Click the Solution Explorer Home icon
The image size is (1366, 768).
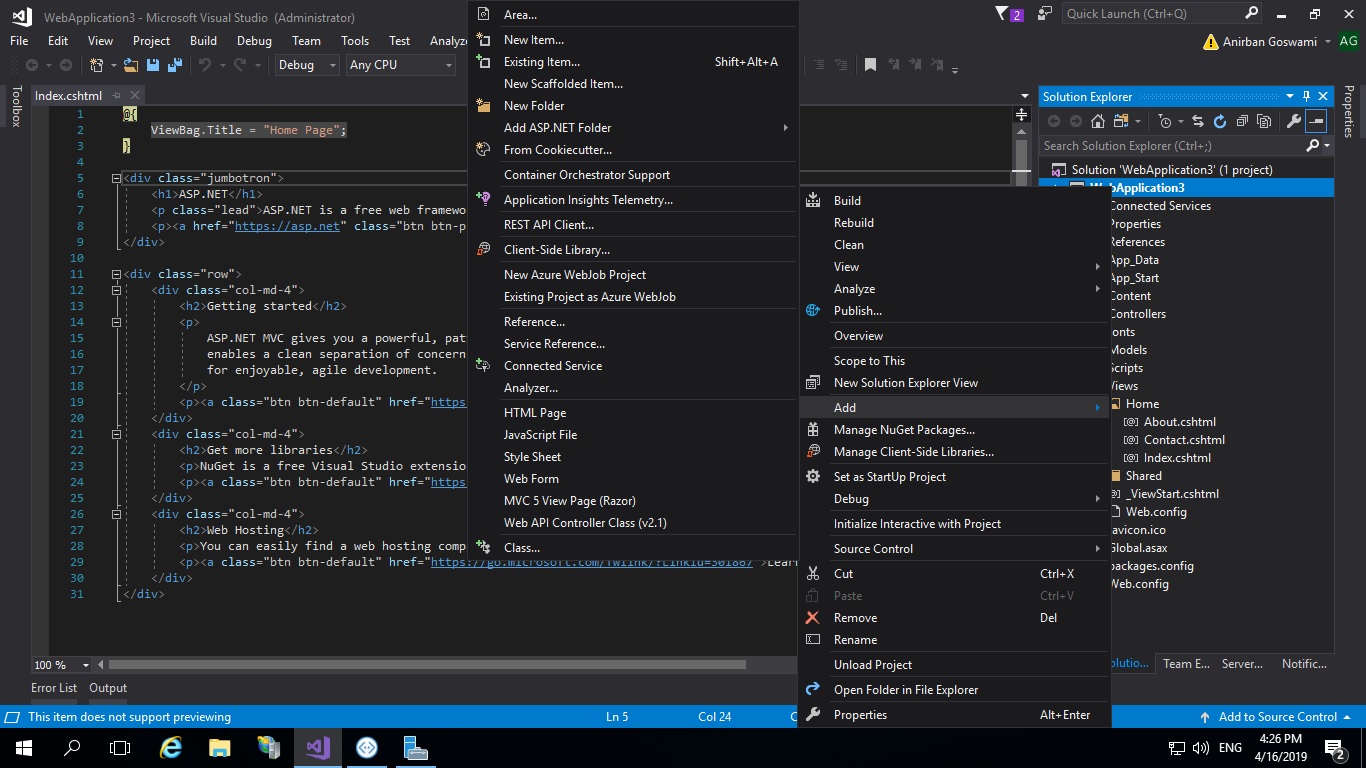coord(1099,122)
